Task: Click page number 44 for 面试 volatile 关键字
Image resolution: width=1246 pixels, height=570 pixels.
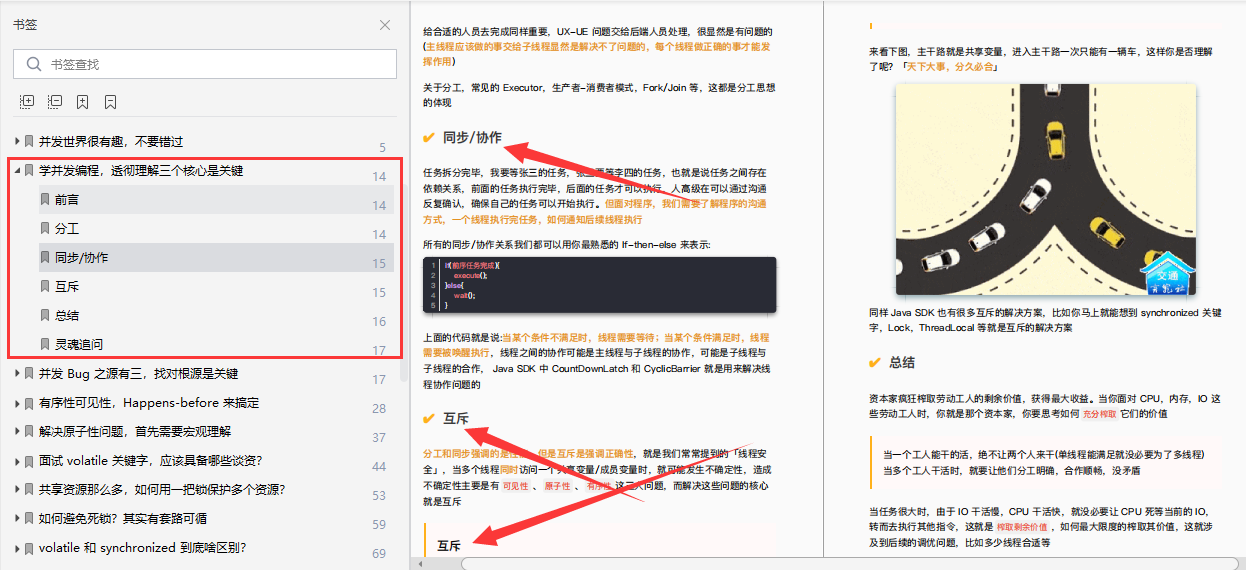Action: (379, 467)
